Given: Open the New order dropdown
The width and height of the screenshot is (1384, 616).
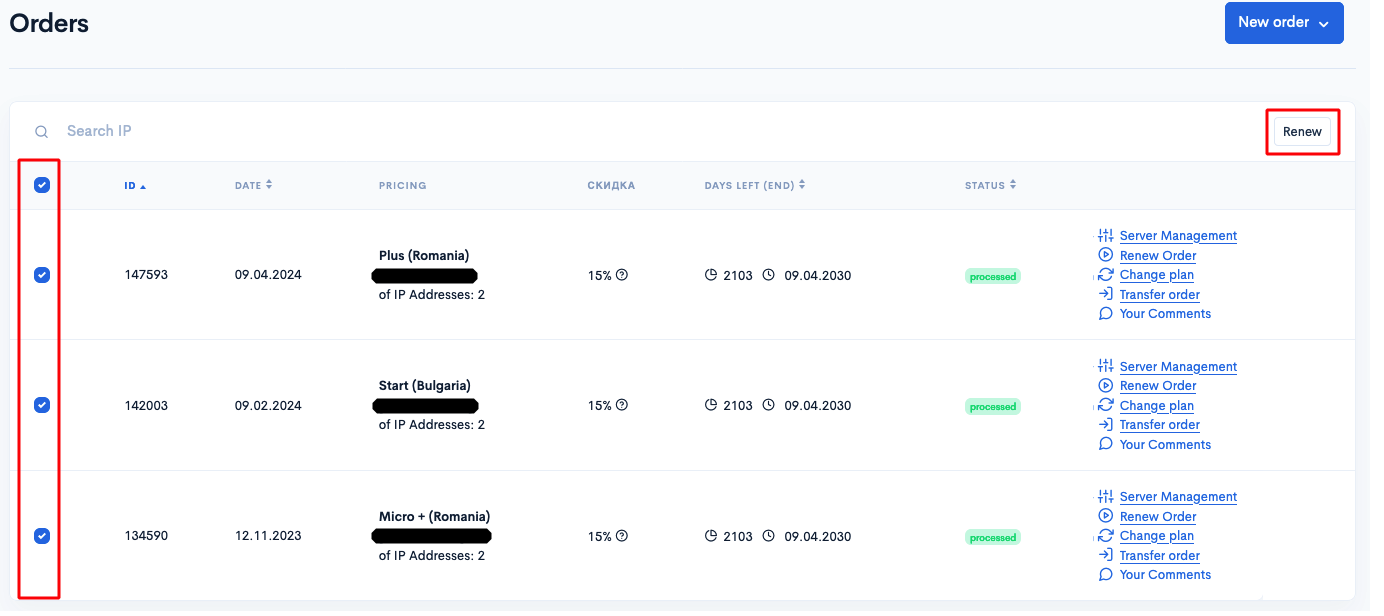Looking at the screenshot, I should pyautogui.click(x=1284, y=23).
